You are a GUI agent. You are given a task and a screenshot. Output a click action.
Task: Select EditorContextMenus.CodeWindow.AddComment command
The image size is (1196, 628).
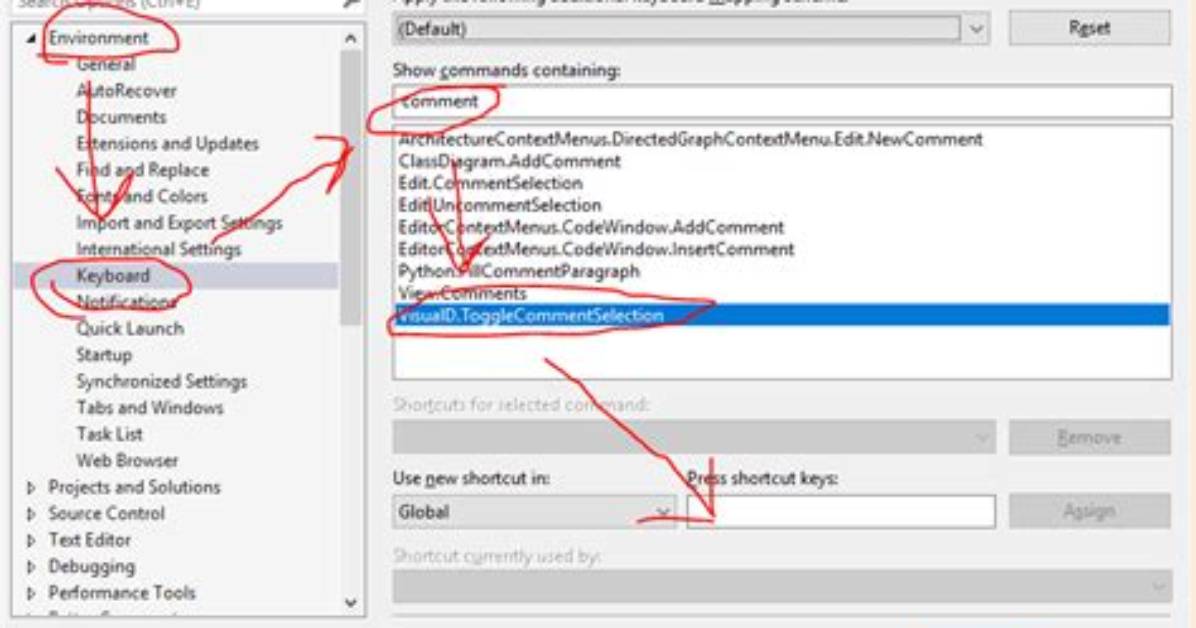click(x=590, y=228)
